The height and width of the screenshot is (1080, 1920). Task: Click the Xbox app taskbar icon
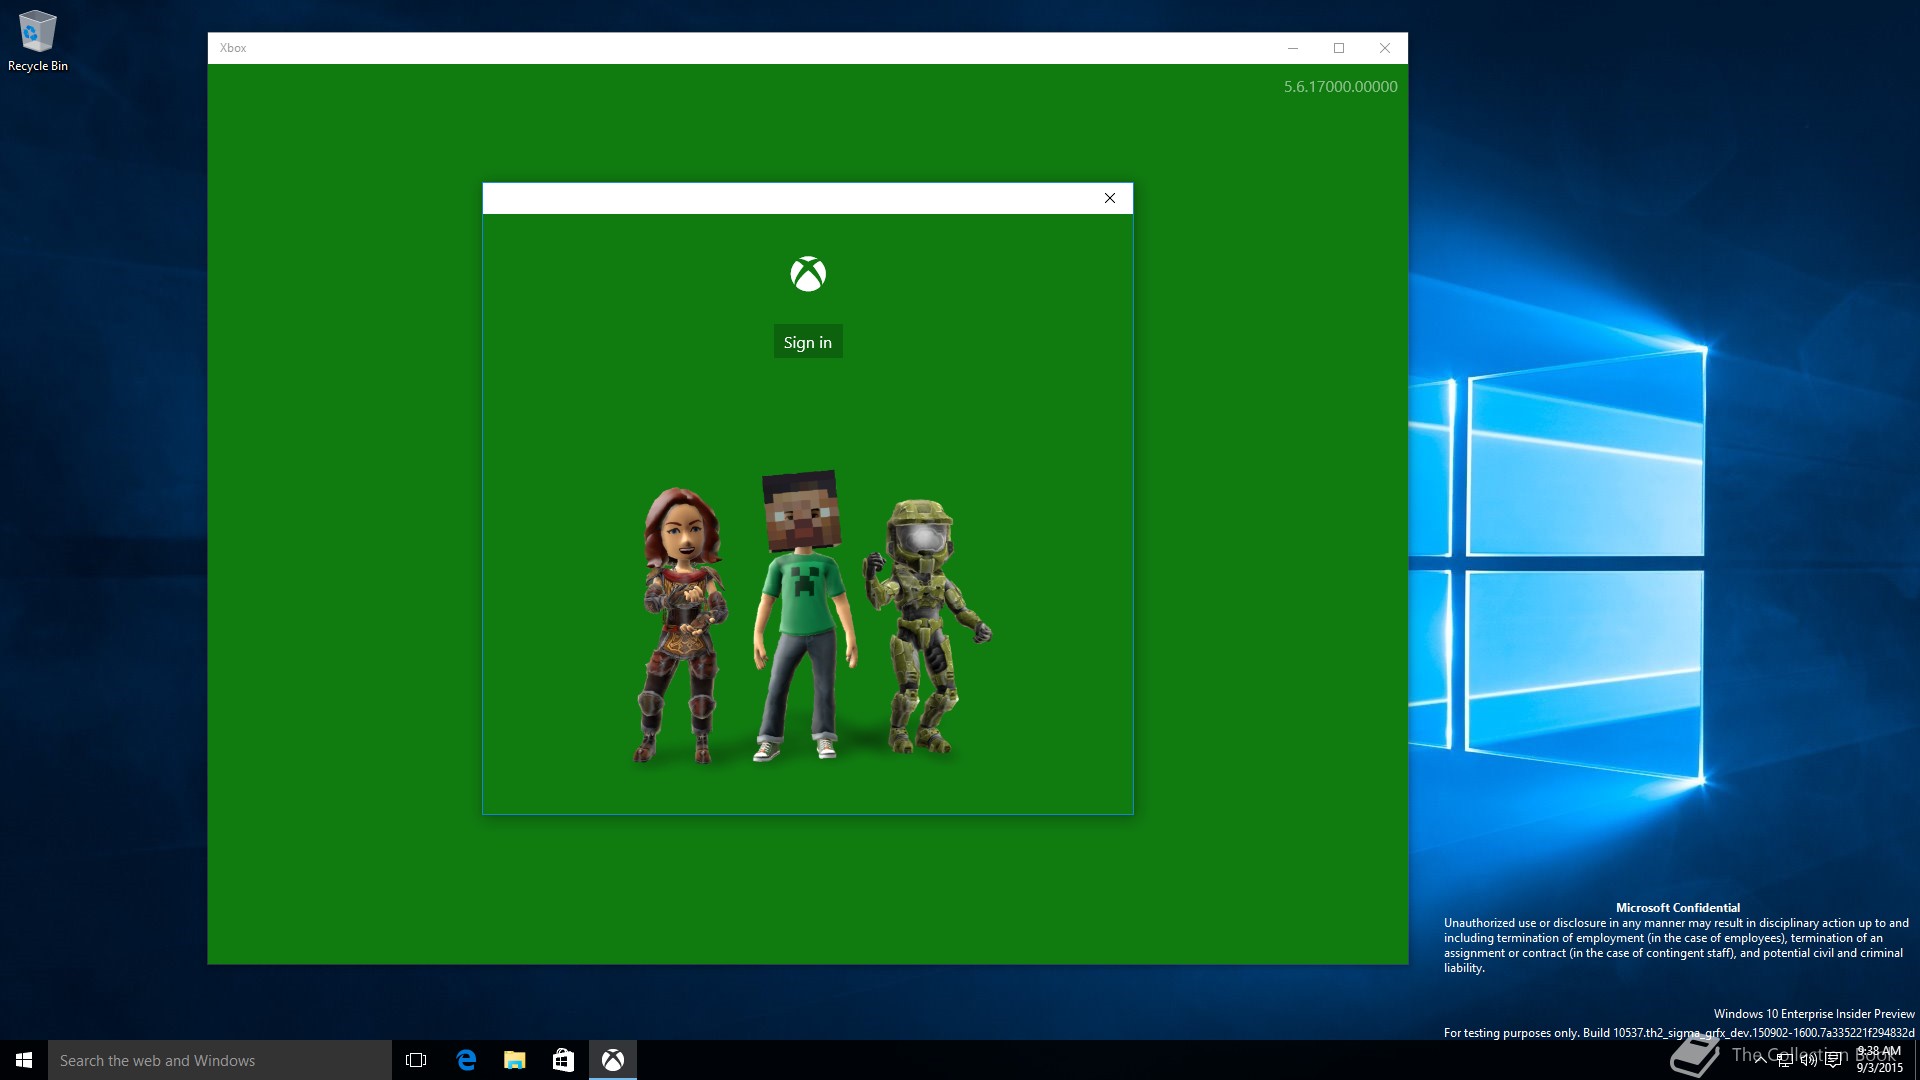tap(613, 1060)
